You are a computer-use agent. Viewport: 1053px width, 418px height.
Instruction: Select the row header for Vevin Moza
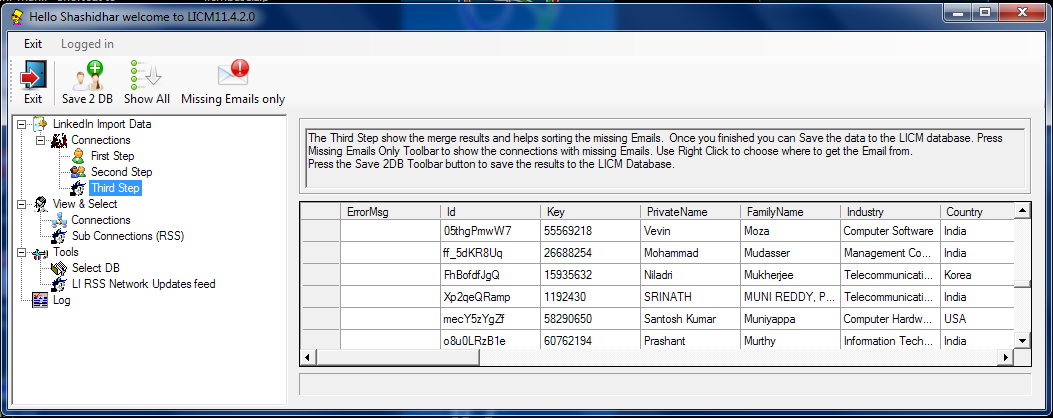coord(321,231)
